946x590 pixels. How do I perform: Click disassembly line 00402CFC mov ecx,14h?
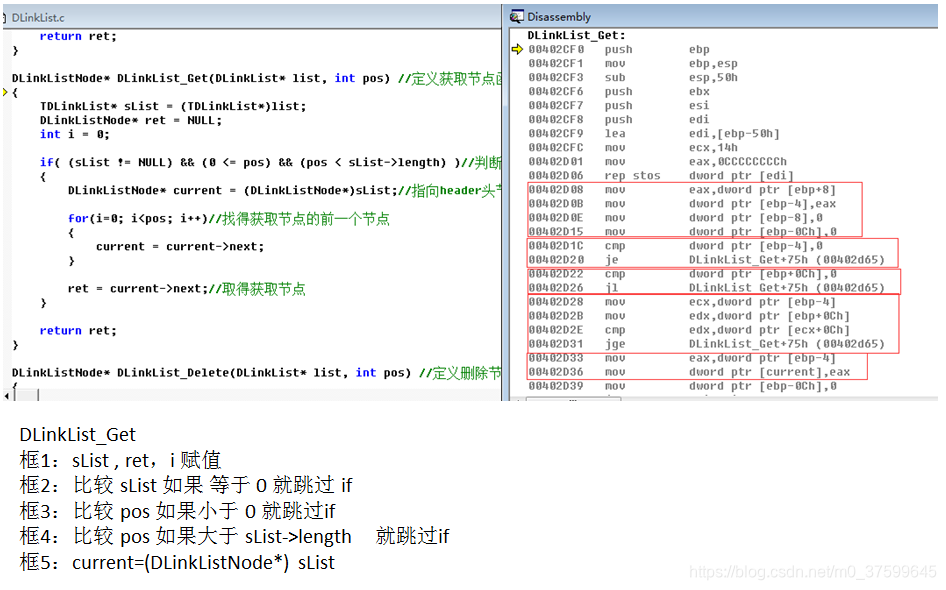point(633,148)
